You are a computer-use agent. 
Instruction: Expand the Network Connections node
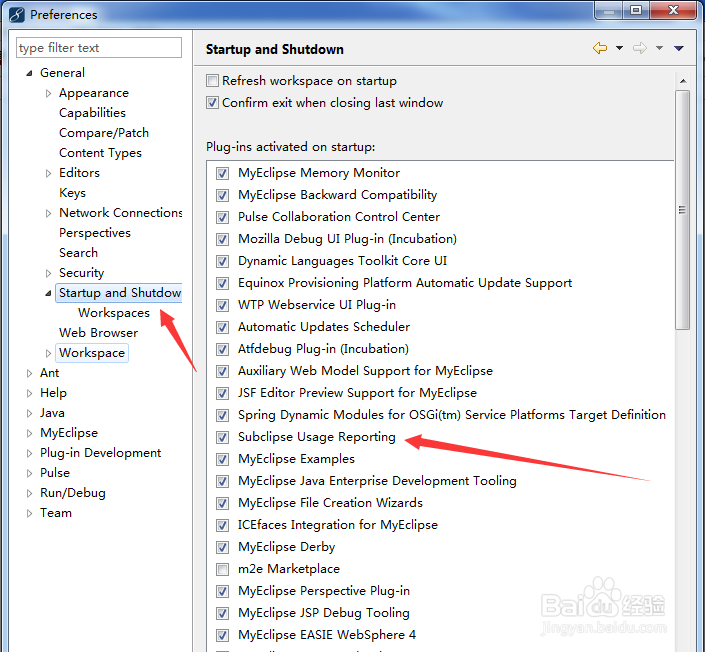click(x=48, y=213)
